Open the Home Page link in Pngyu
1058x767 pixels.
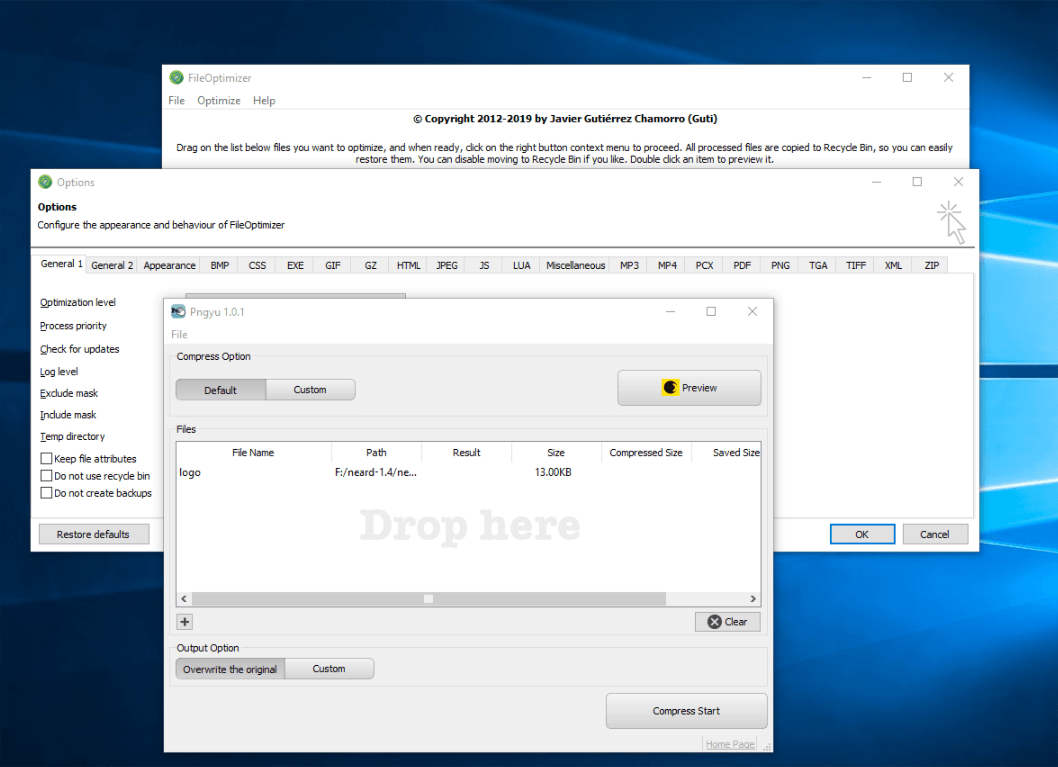pos(729,744)
